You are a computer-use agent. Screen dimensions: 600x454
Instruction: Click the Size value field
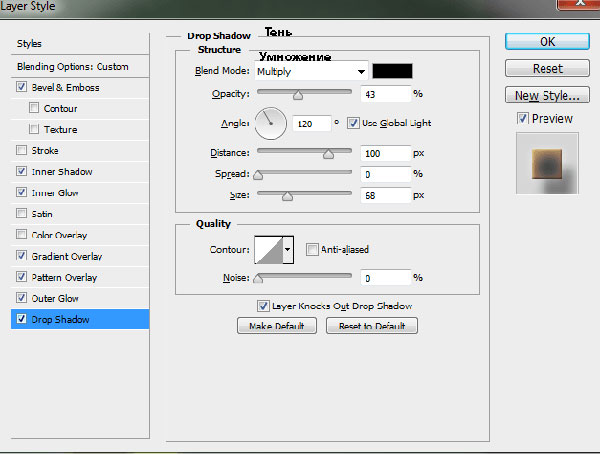coord(385,196)
